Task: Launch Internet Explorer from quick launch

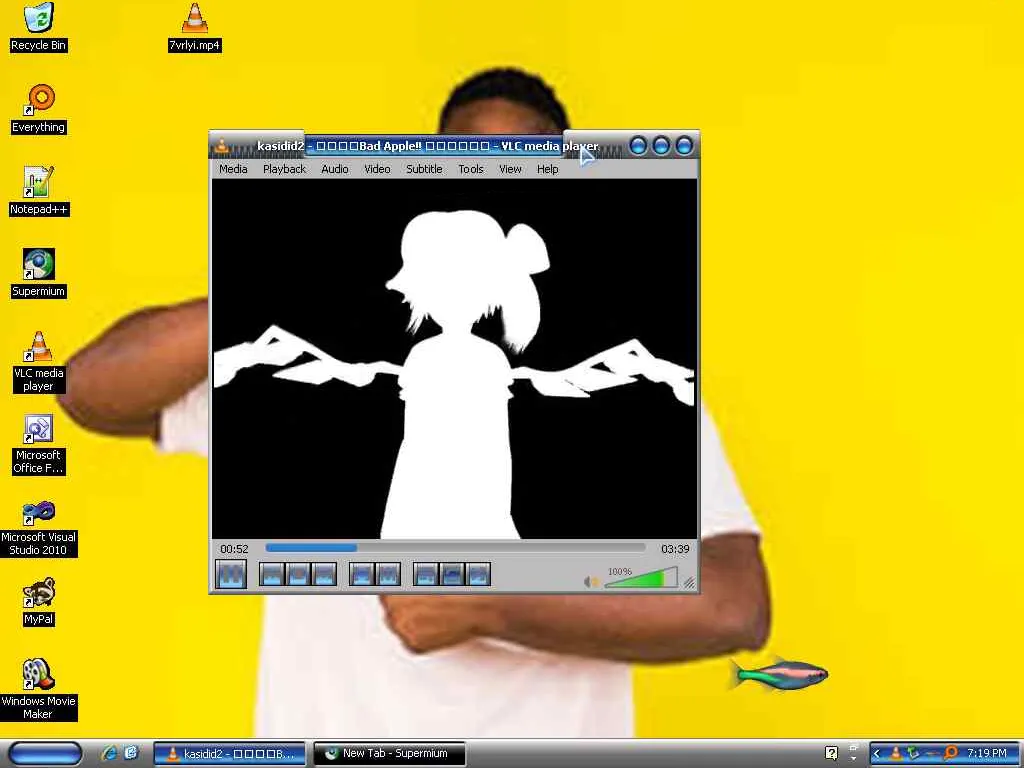Action: (109, 754)
